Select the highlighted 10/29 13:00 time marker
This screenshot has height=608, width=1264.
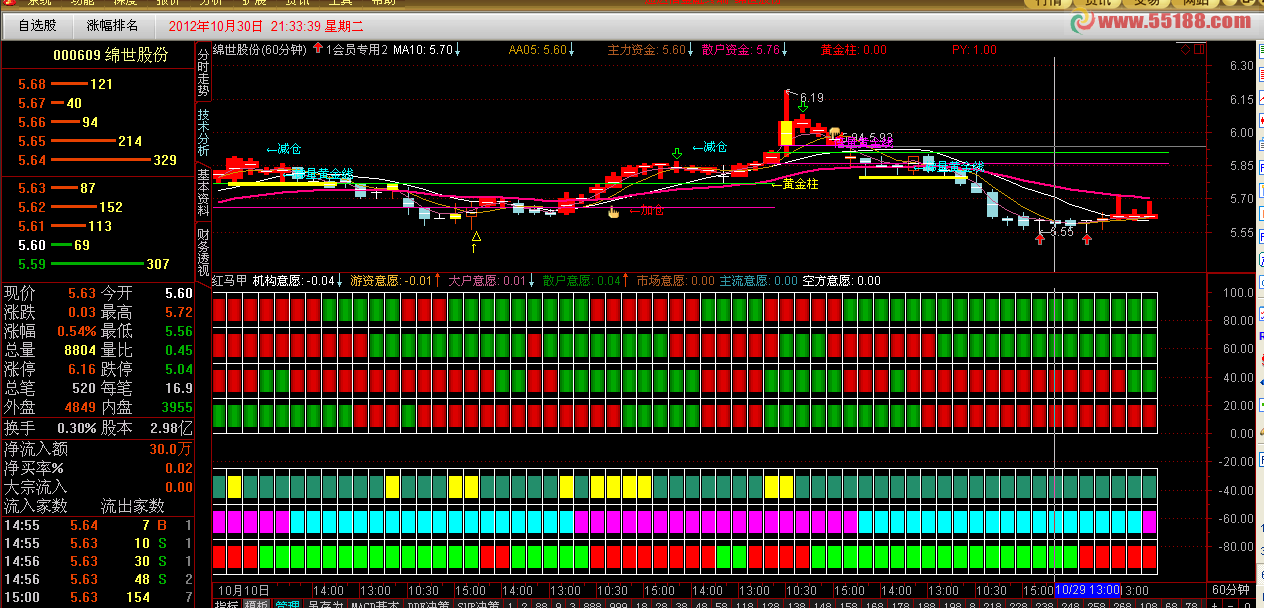point(1086,589)
